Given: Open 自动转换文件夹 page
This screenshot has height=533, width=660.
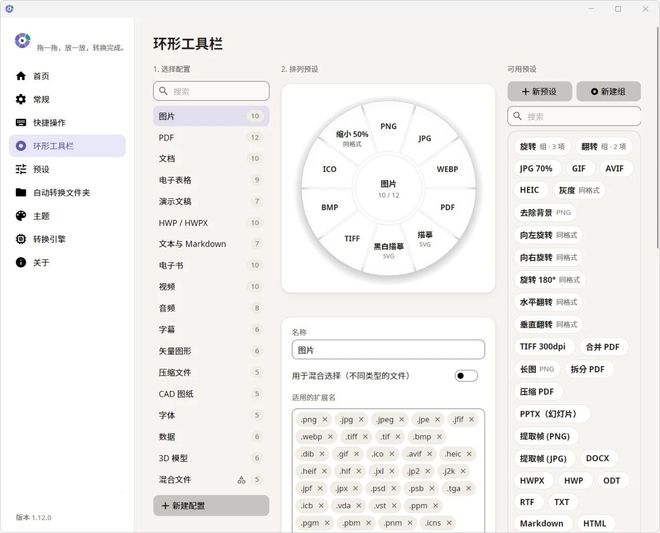Looking at the screenshot, I should 67,192.
